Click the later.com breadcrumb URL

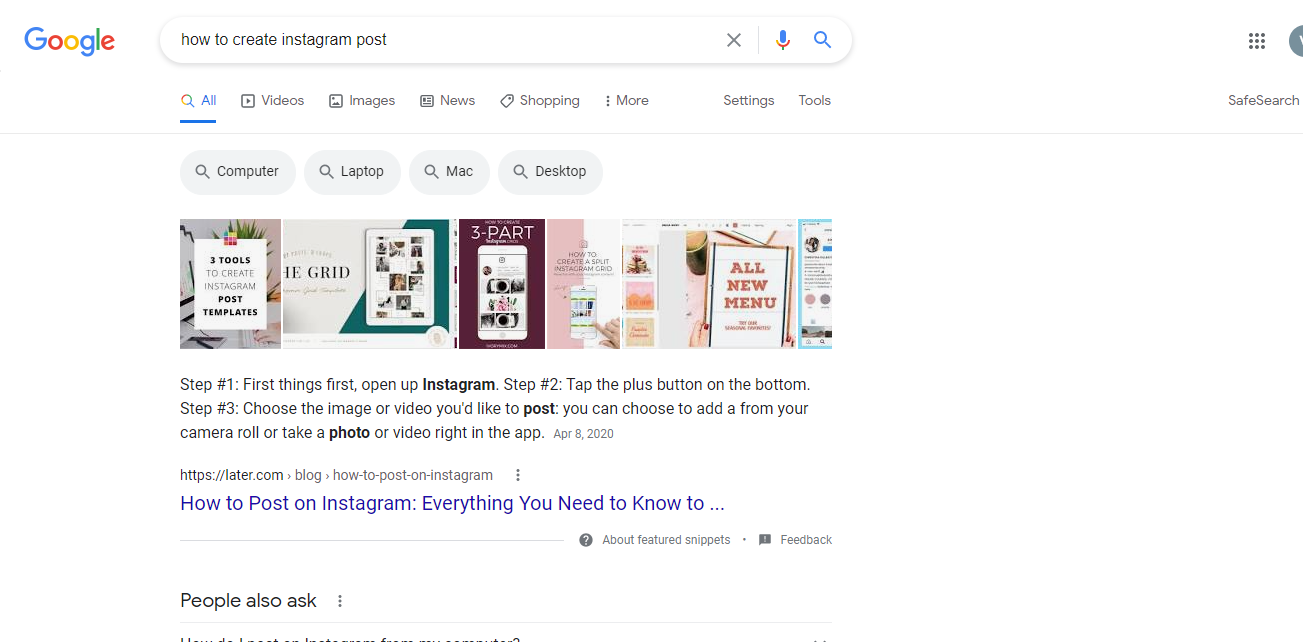[x=336, y=476]
